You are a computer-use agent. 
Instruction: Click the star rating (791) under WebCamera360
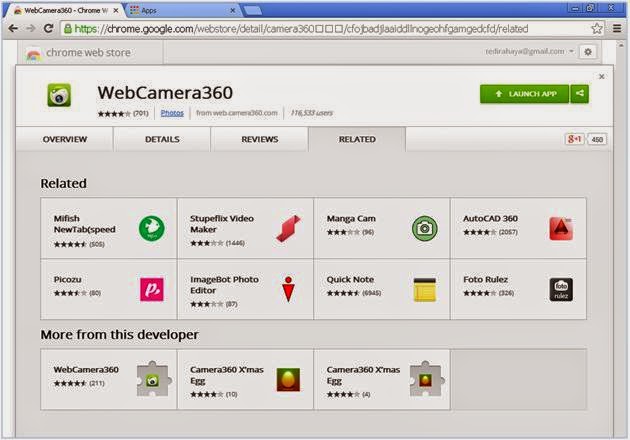(x=123, y=113)
